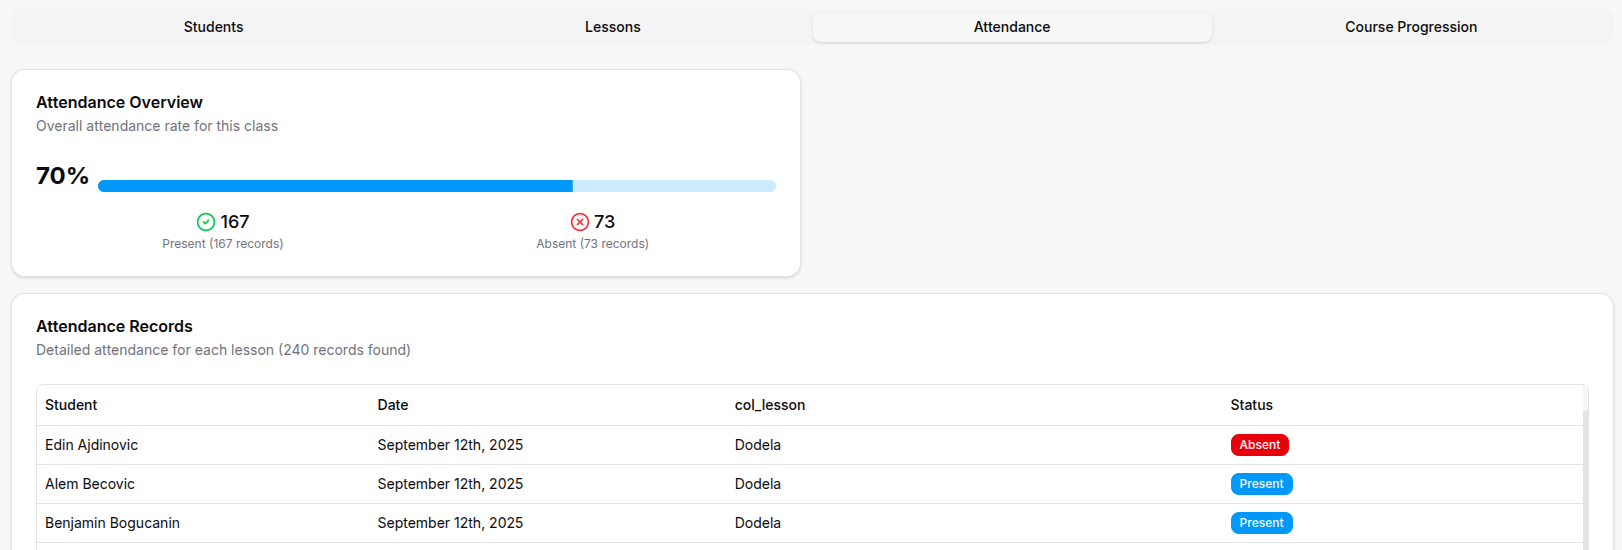This screenshot has width=1622, height=550.
Task: Click the Student column header
Action: [71, 405]
